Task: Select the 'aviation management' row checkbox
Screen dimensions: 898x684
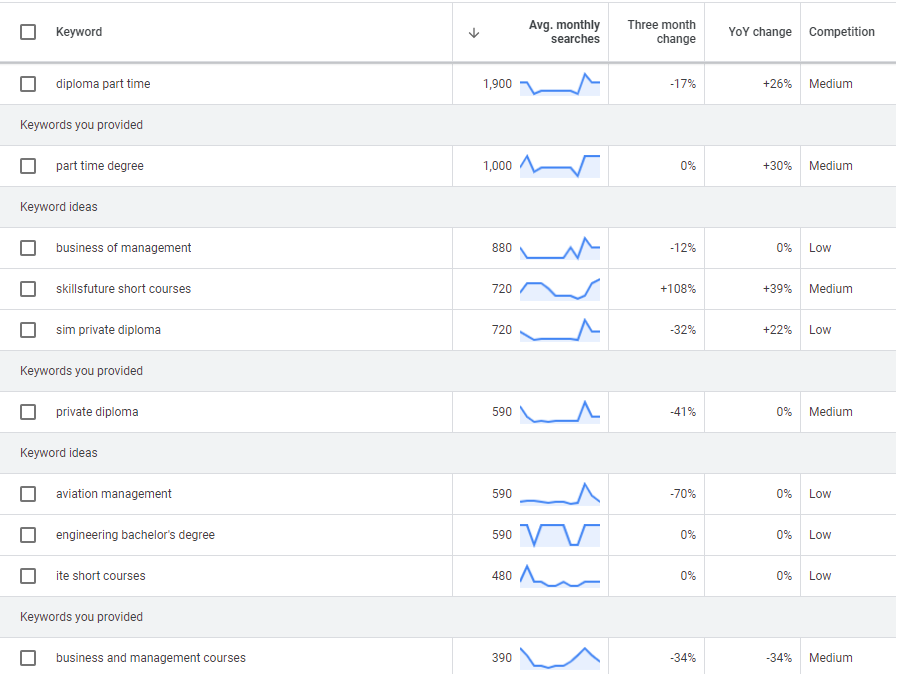Action: click(28, 494)
